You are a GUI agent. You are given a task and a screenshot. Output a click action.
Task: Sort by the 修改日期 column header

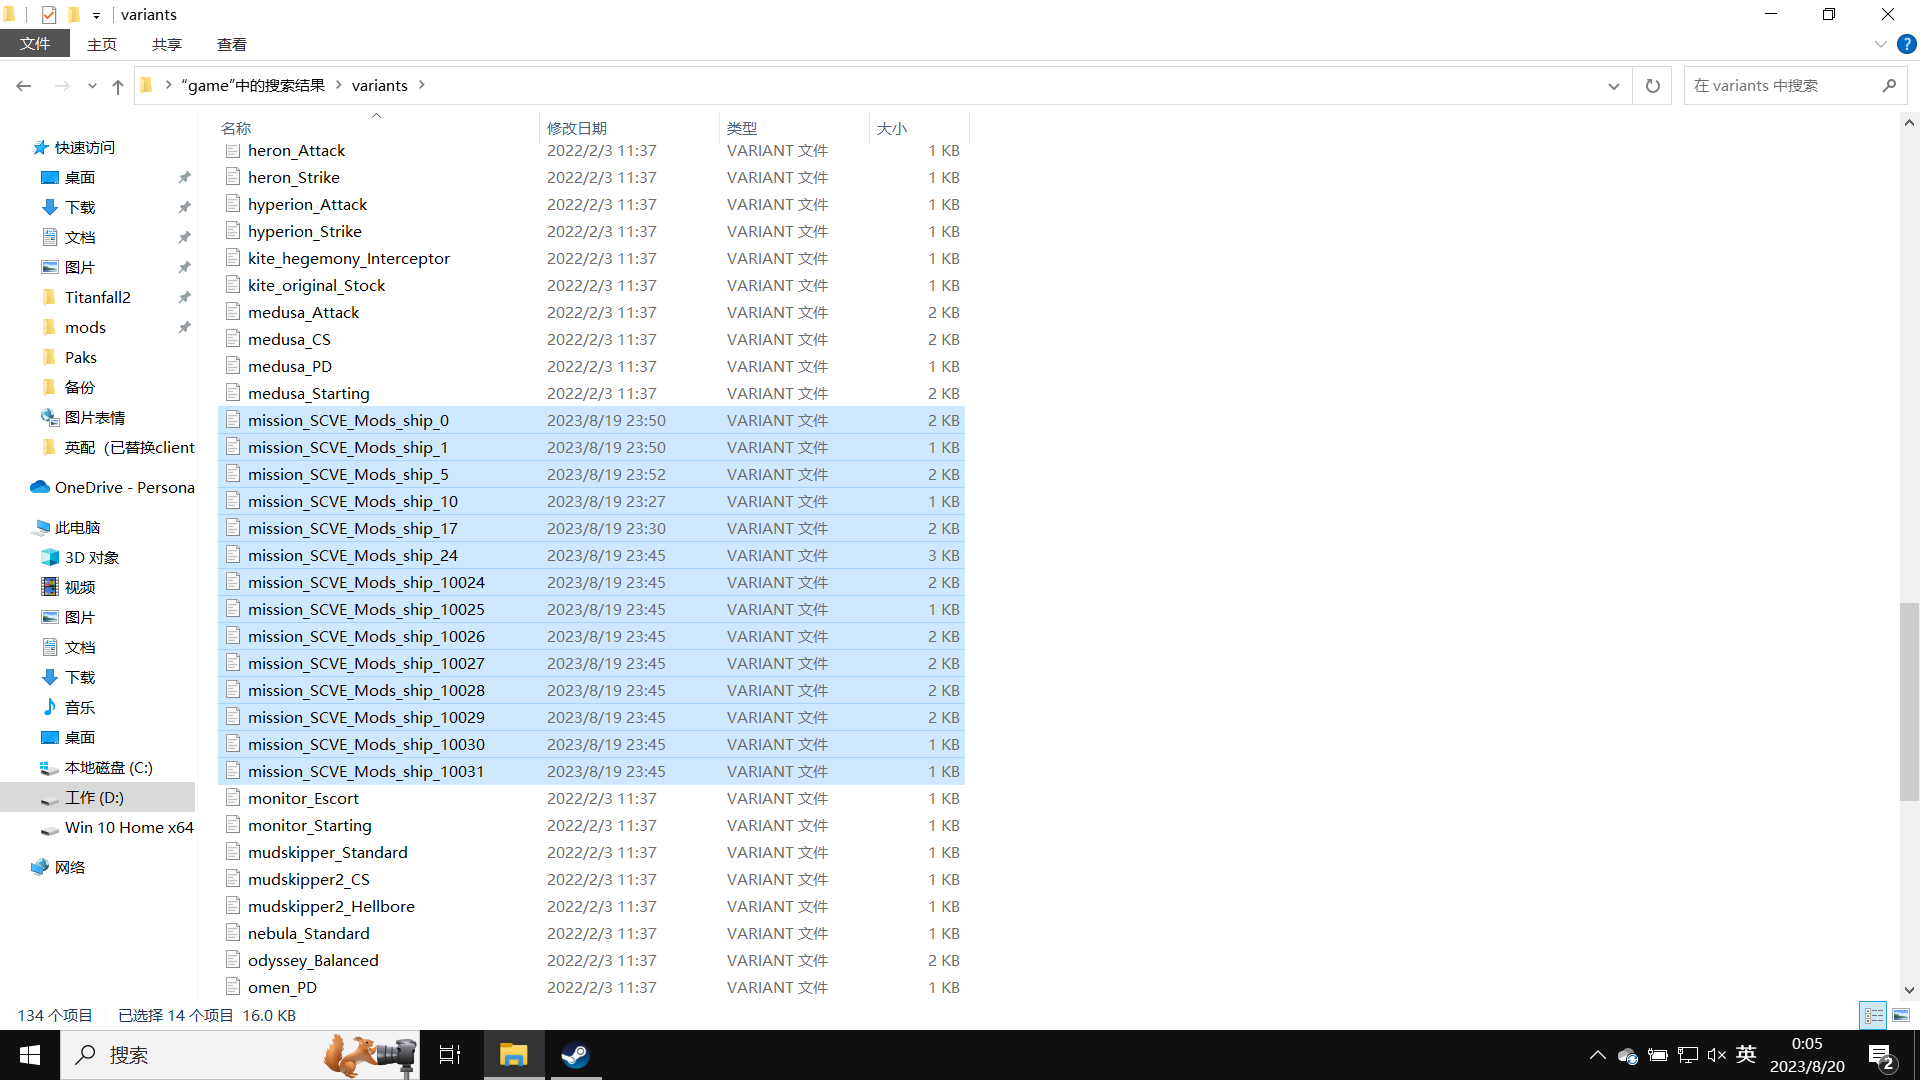click(577, 128)
